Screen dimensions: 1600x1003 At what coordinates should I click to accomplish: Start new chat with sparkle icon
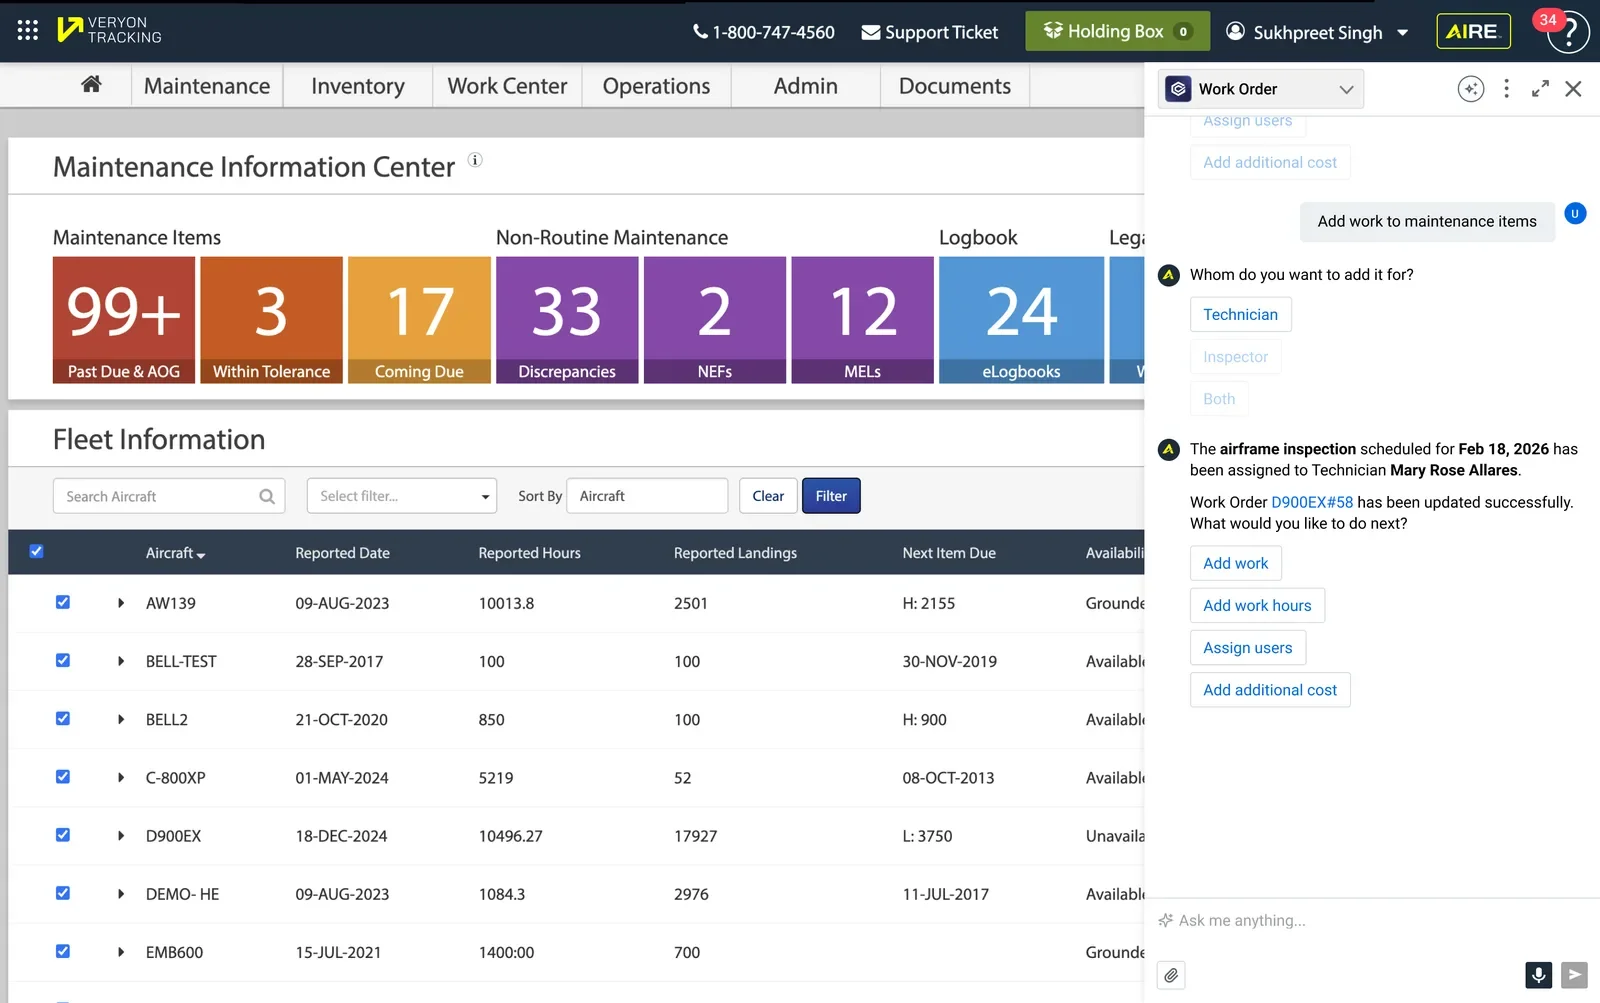coord(1470,89)
